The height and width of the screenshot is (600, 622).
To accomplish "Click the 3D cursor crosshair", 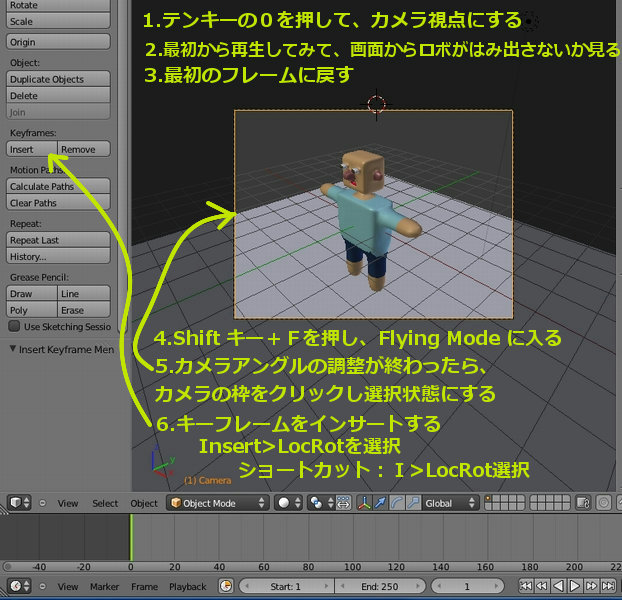I will (x=376, y=105).
